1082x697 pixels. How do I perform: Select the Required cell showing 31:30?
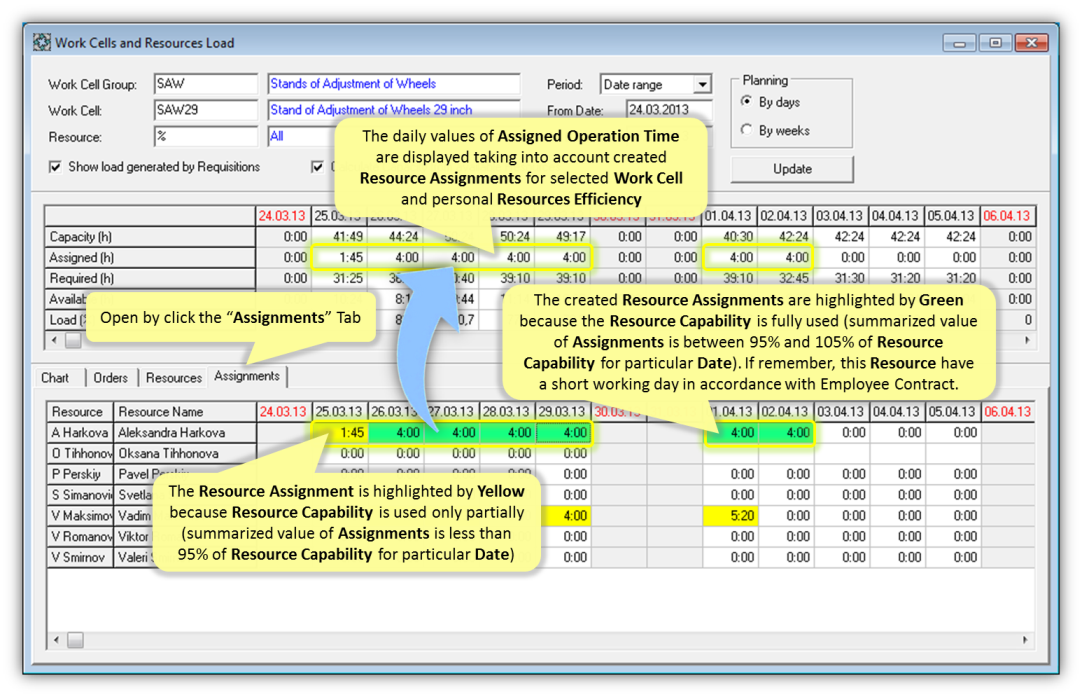(x=841, y=278)
